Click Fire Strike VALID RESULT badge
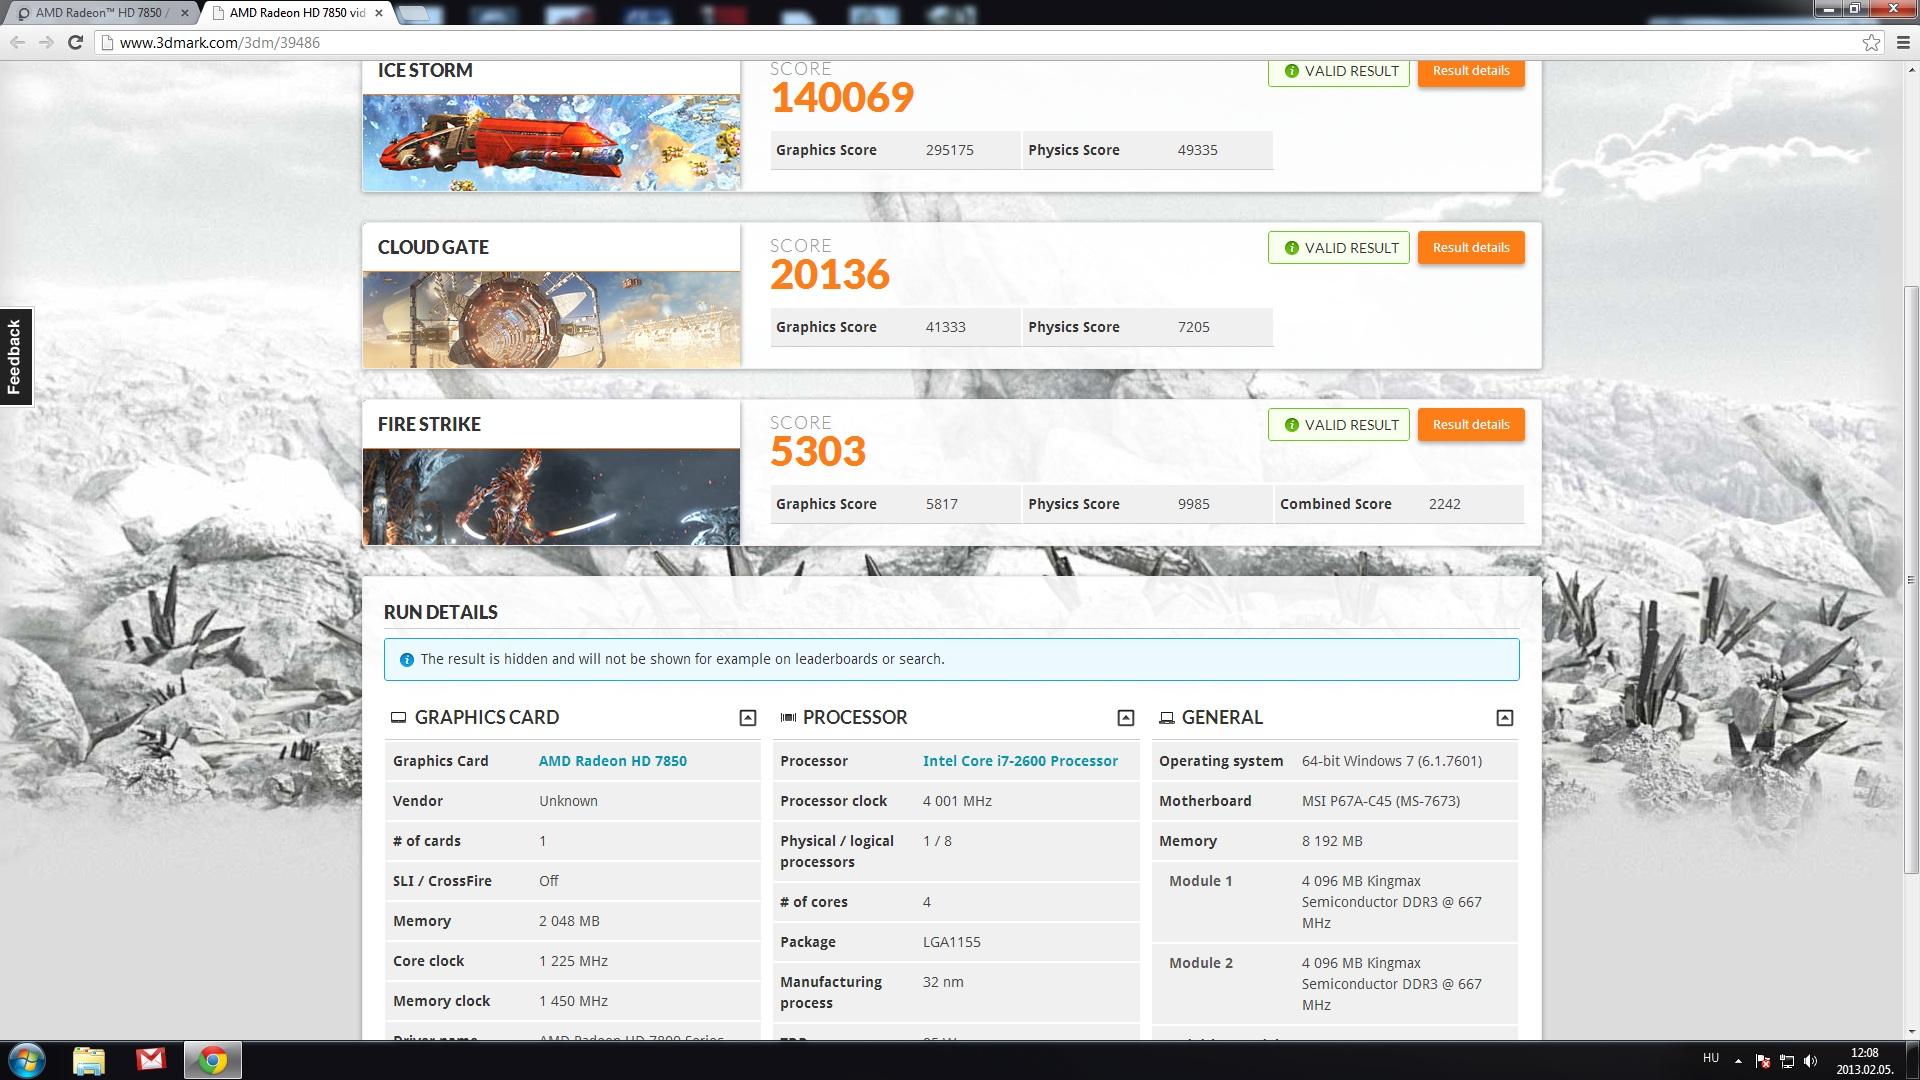The height and width of the screenshot is (1080, 1920). point(1339,424)
